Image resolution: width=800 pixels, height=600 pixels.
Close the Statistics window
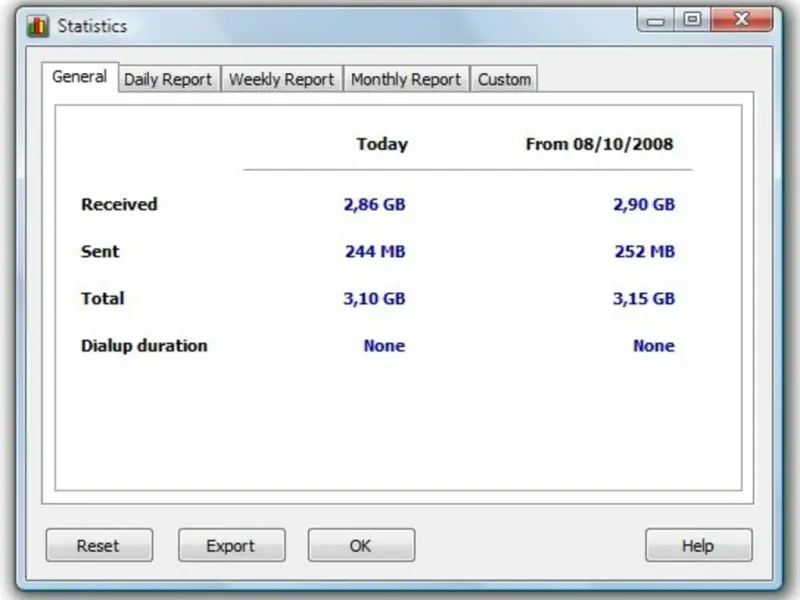point(741,20)
